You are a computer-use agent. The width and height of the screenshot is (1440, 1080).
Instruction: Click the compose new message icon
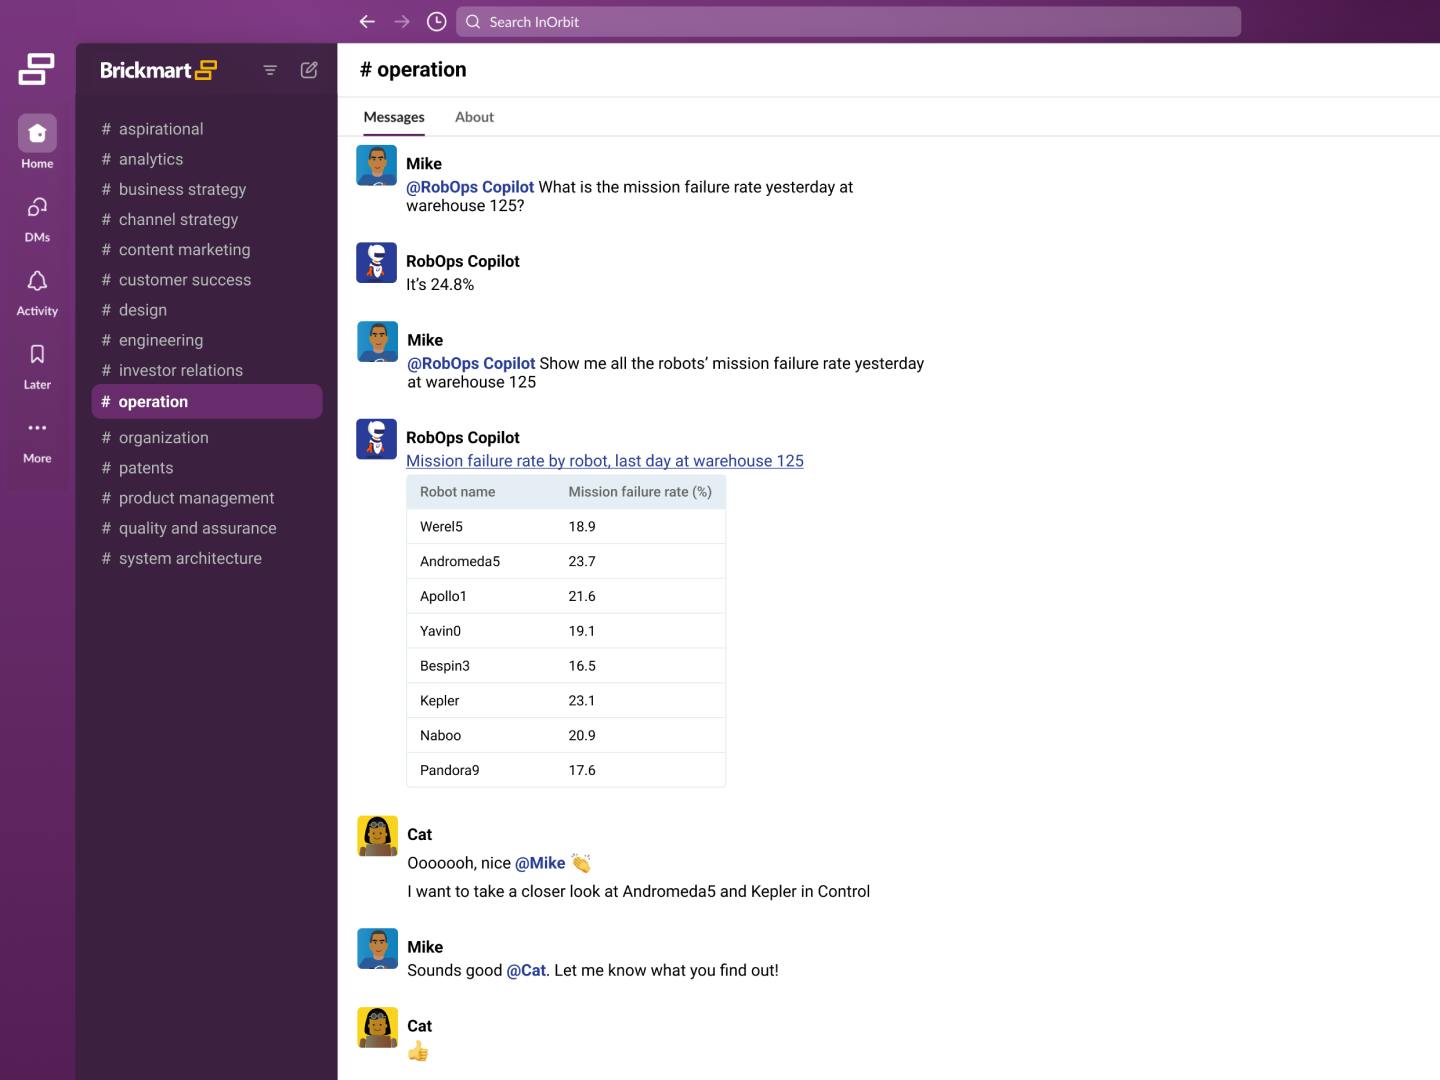309,70
